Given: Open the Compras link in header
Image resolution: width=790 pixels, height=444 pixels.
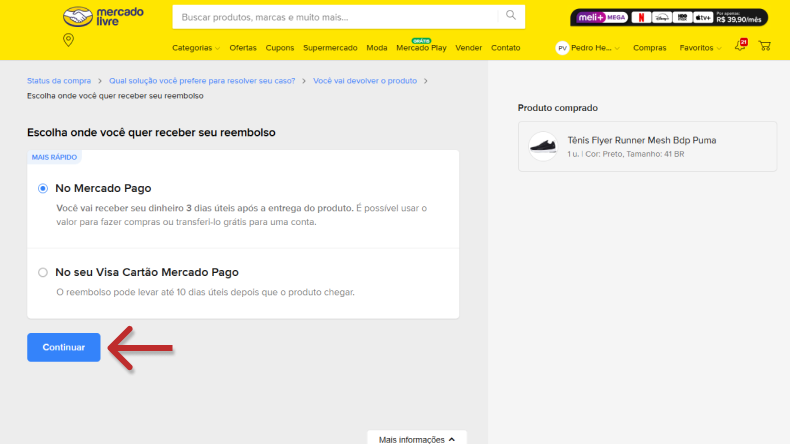Looking at the screenshot, I should point(650,48).
